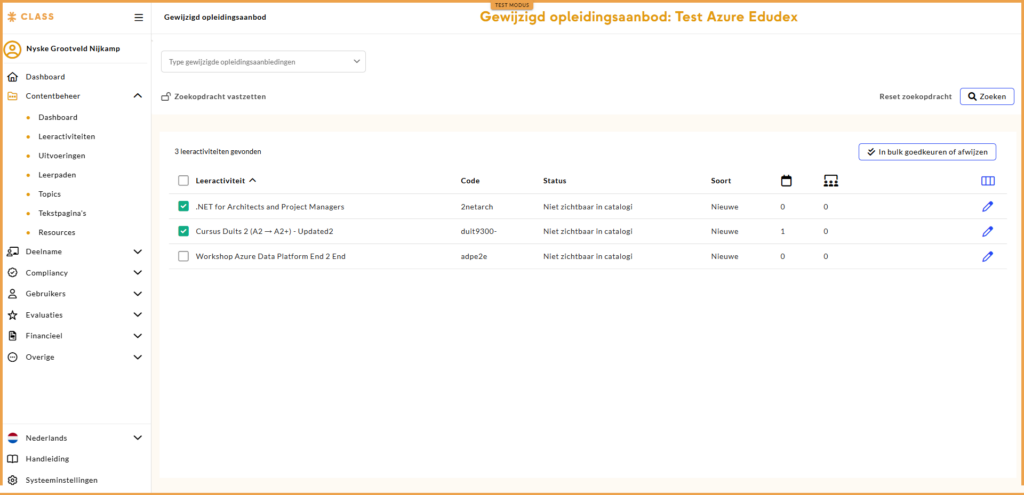Open the column settings icon in table header
The image size is (1024, 495).
click(x=987, y=181)
